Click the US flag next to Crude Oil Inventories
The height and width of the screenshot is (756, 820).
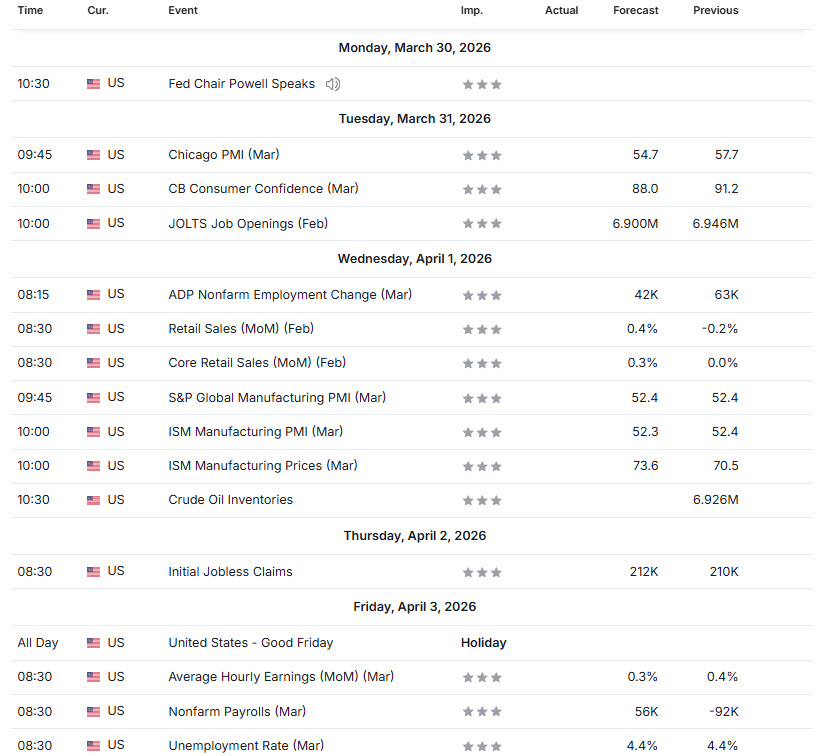[93, 500]
